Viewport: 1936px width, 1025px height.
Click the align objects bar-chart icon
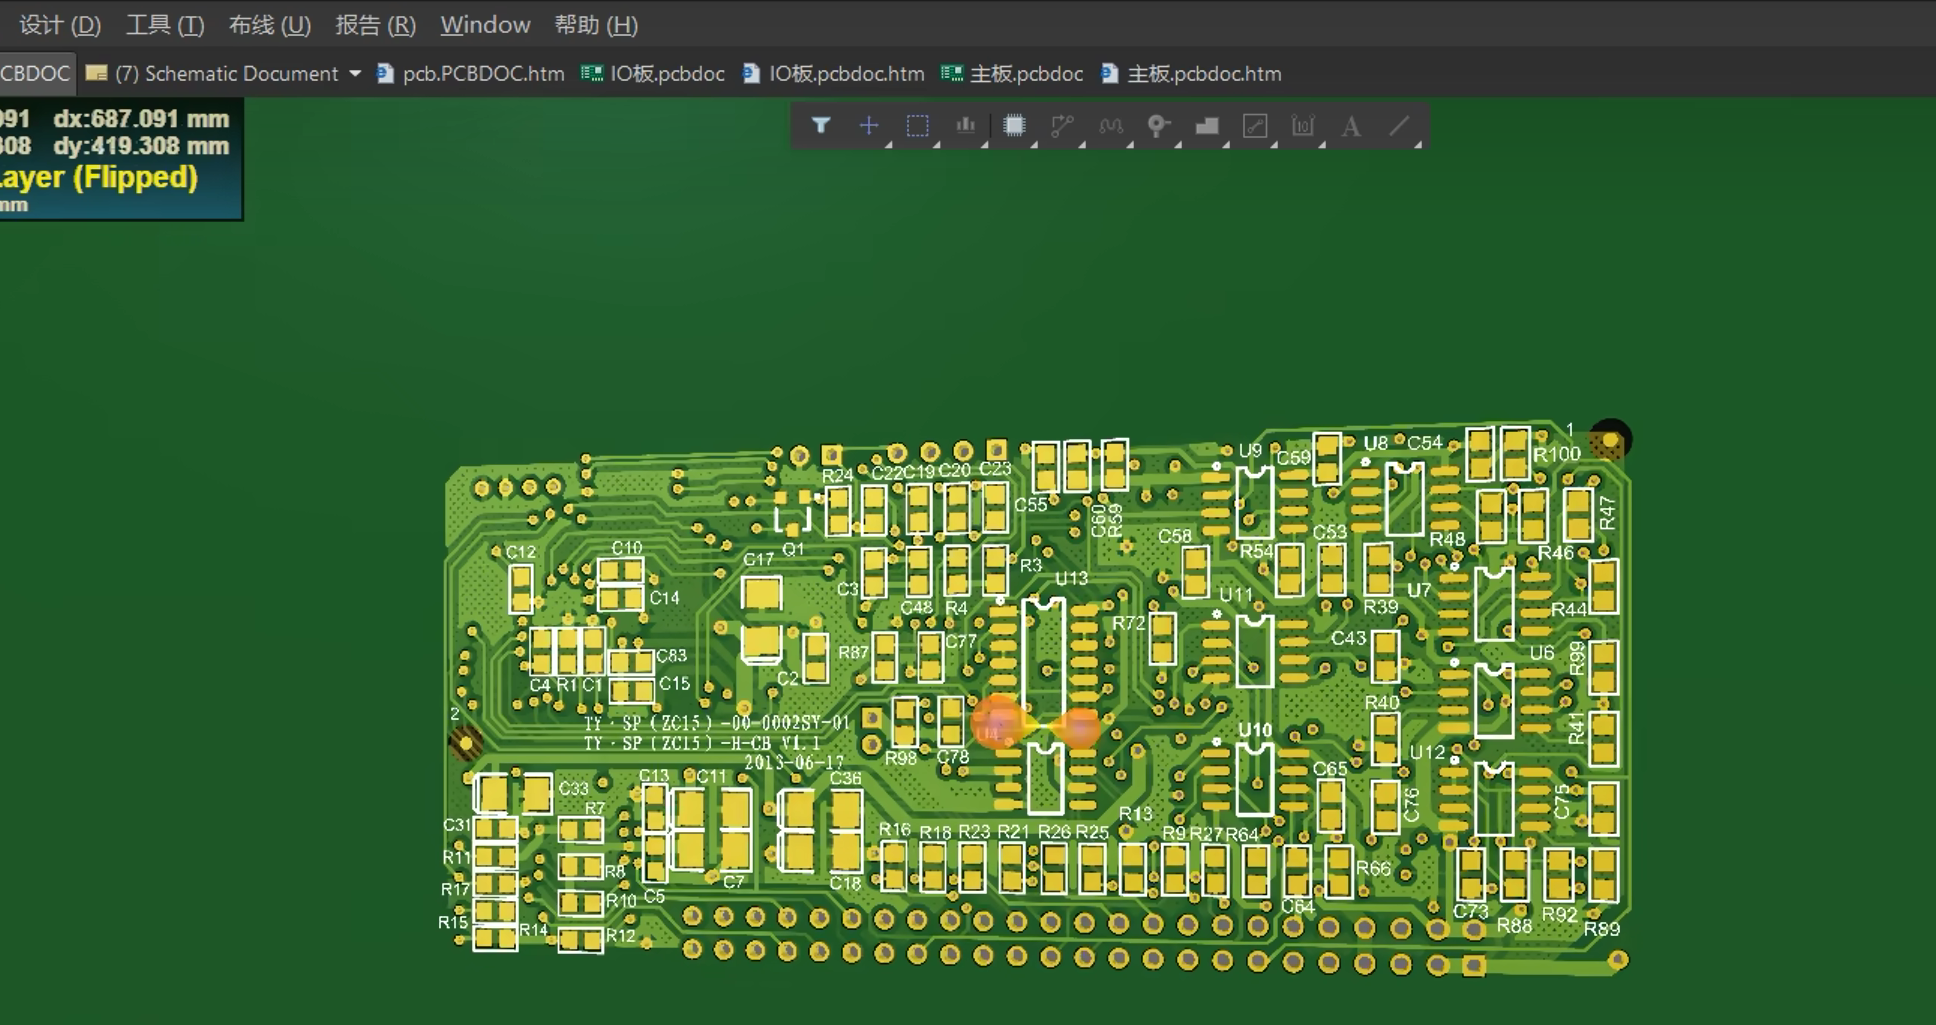[965, 126]
